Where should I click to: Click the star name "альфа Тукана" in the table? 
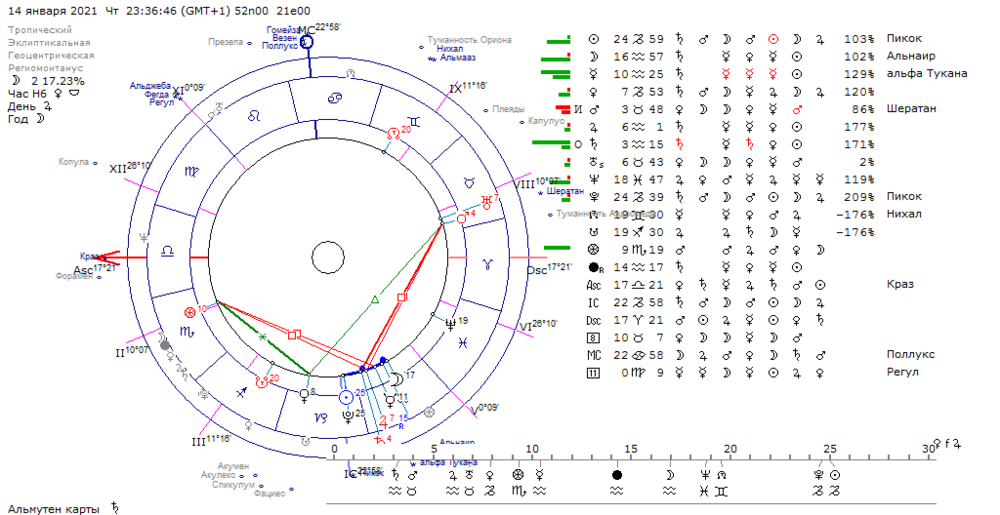point(927,74)
